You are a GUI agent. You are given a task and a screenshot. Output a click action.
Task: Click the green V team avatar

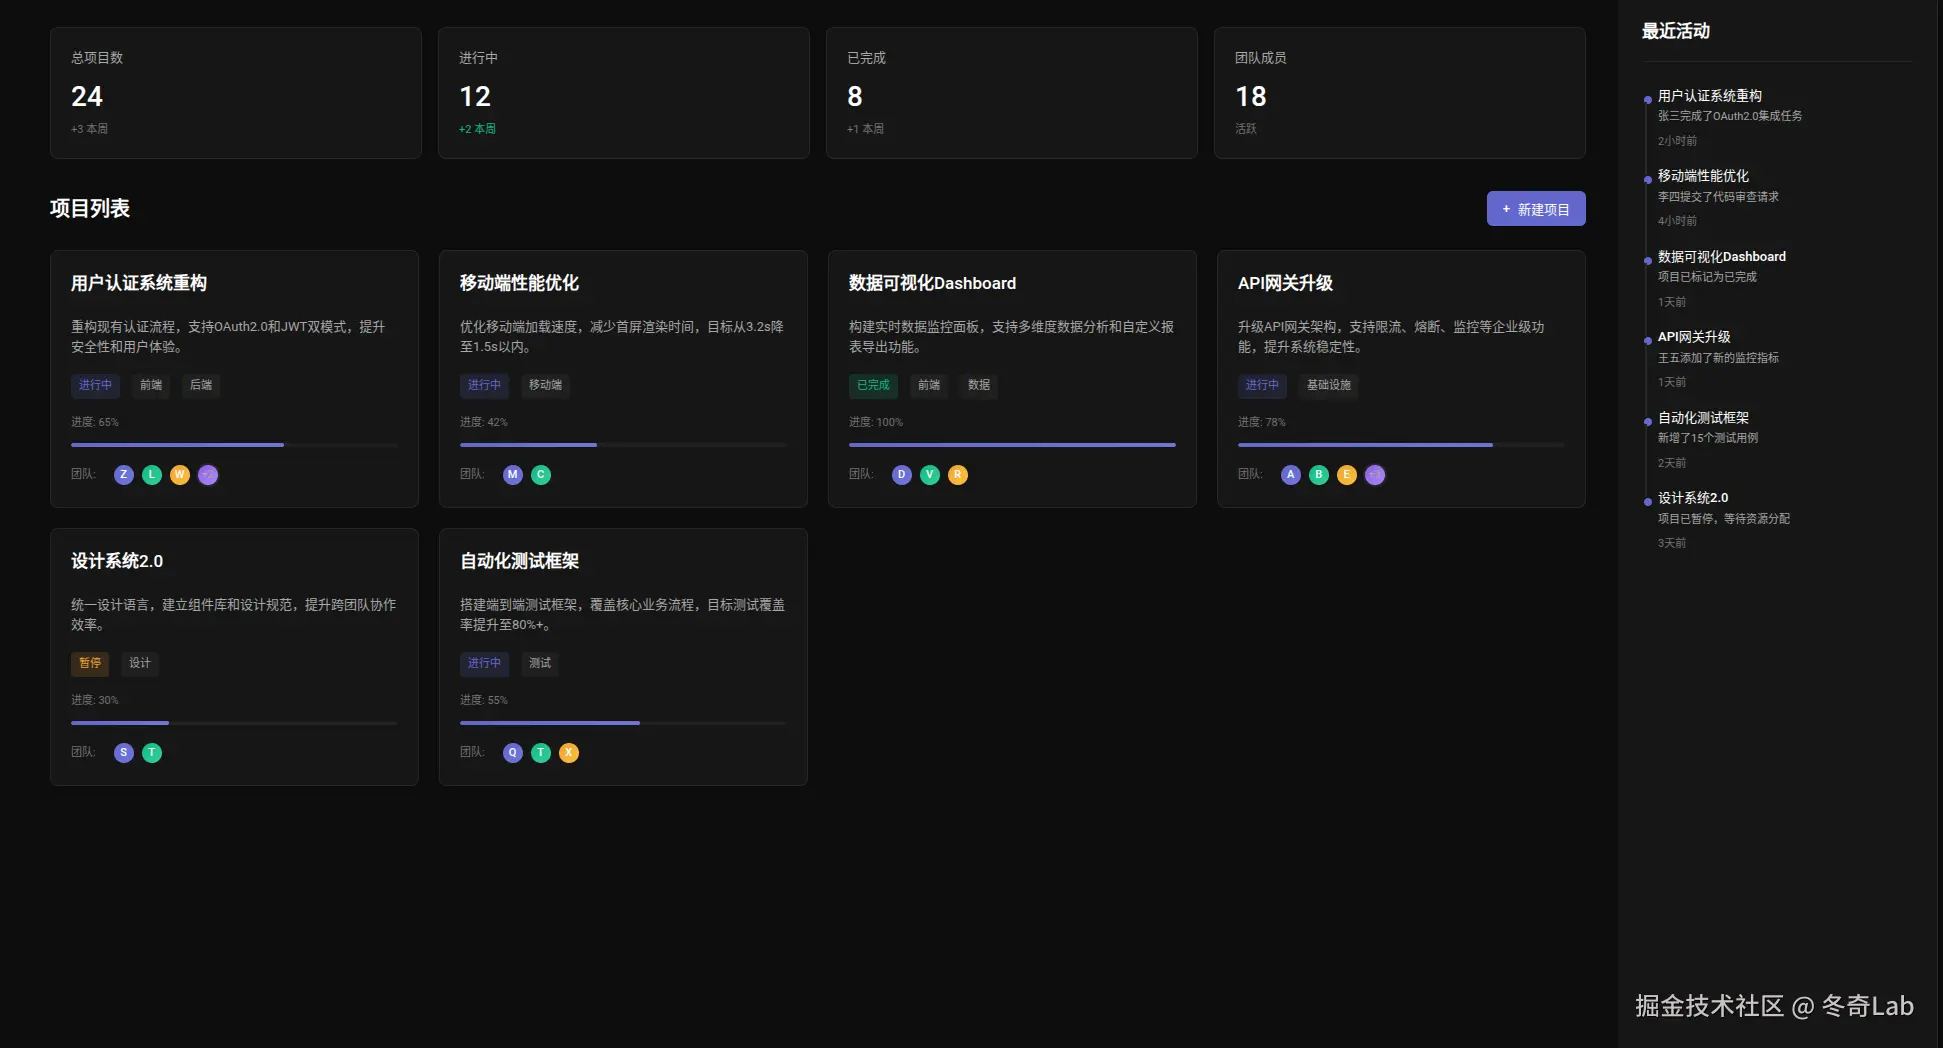point(930,475)
